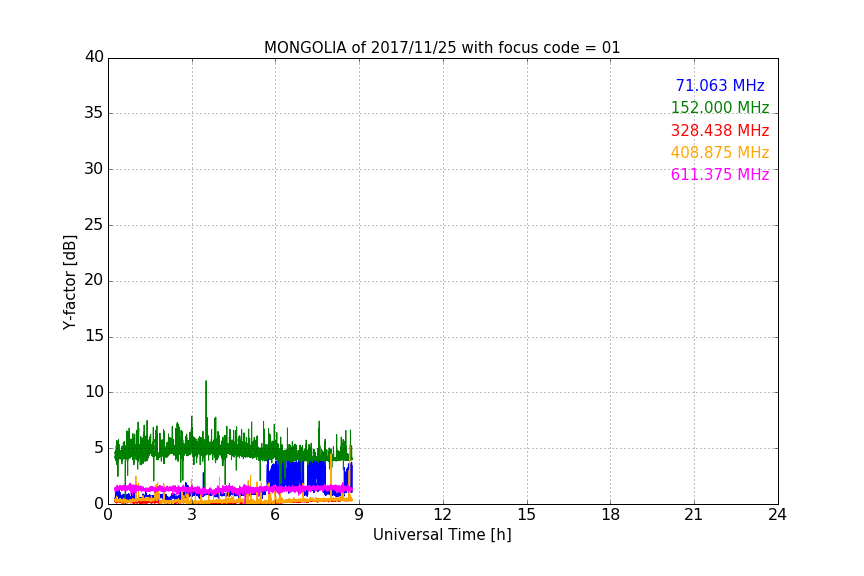864x576 pixels.
Task: Click the y-axis tick label 40
Action: tap(94, 57)
